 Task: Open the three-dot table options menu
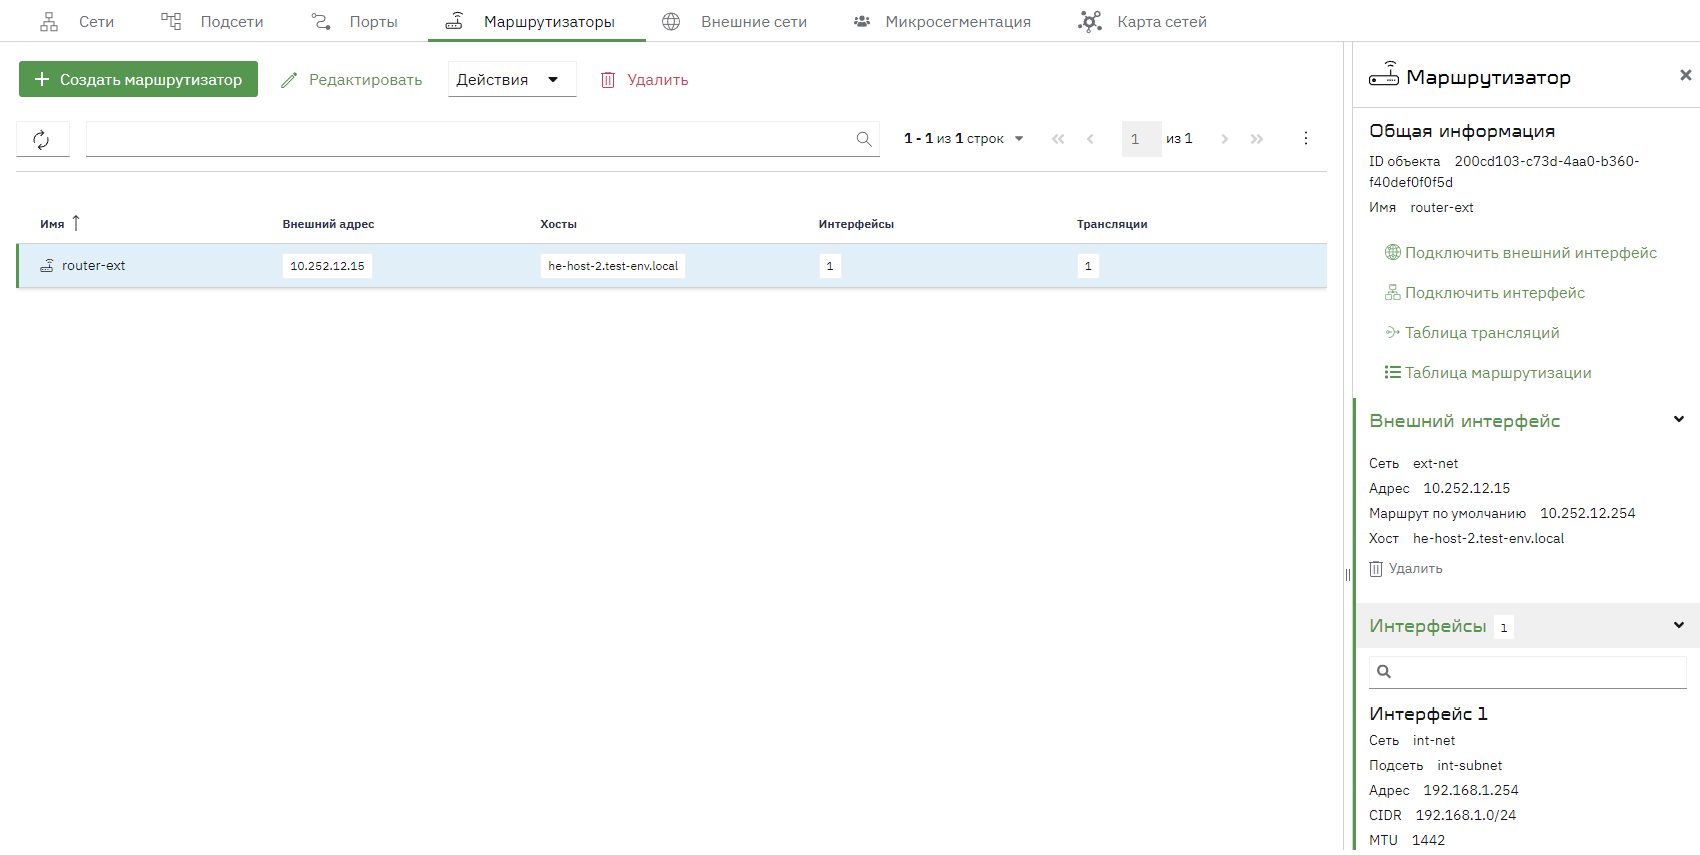point(1305,139)
